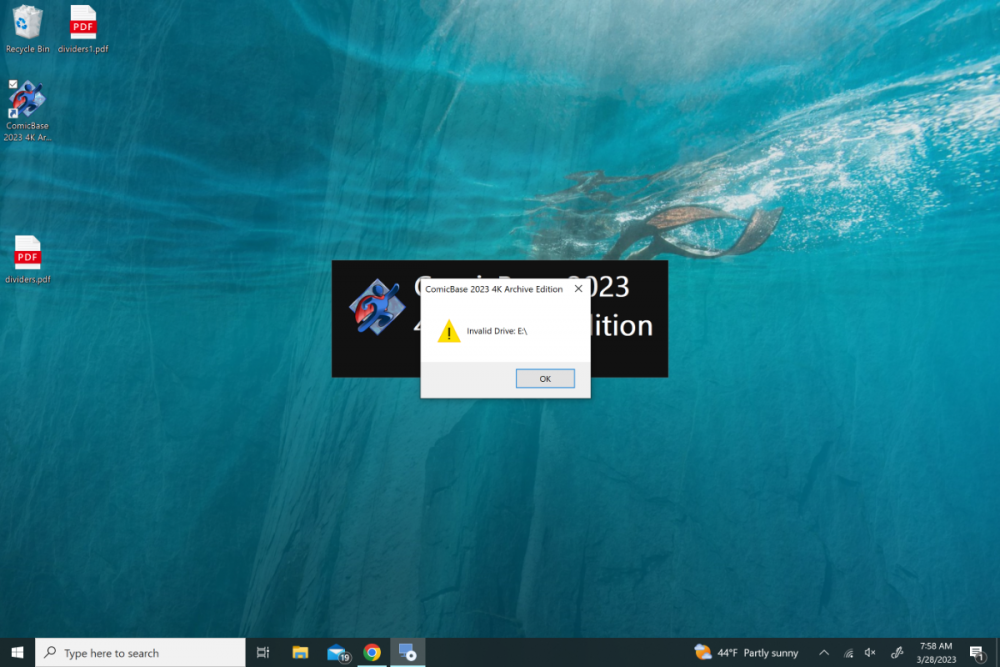Unmute sound via the volume tray icon

[870, 653]
